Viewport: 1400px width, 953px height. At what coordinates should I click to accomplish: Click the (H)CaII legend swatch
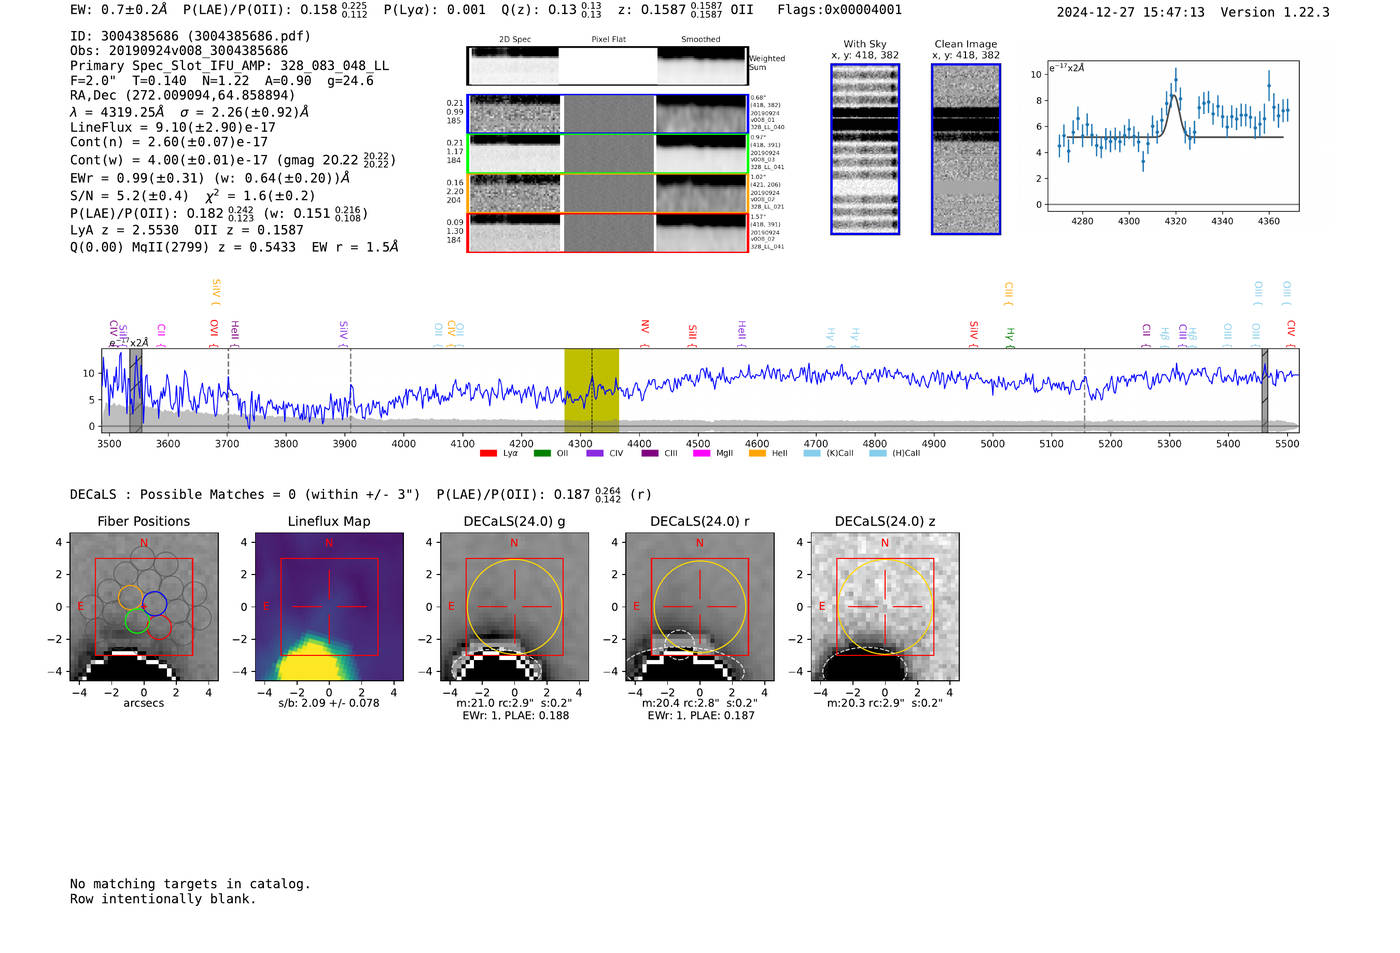tap(878, 453)
